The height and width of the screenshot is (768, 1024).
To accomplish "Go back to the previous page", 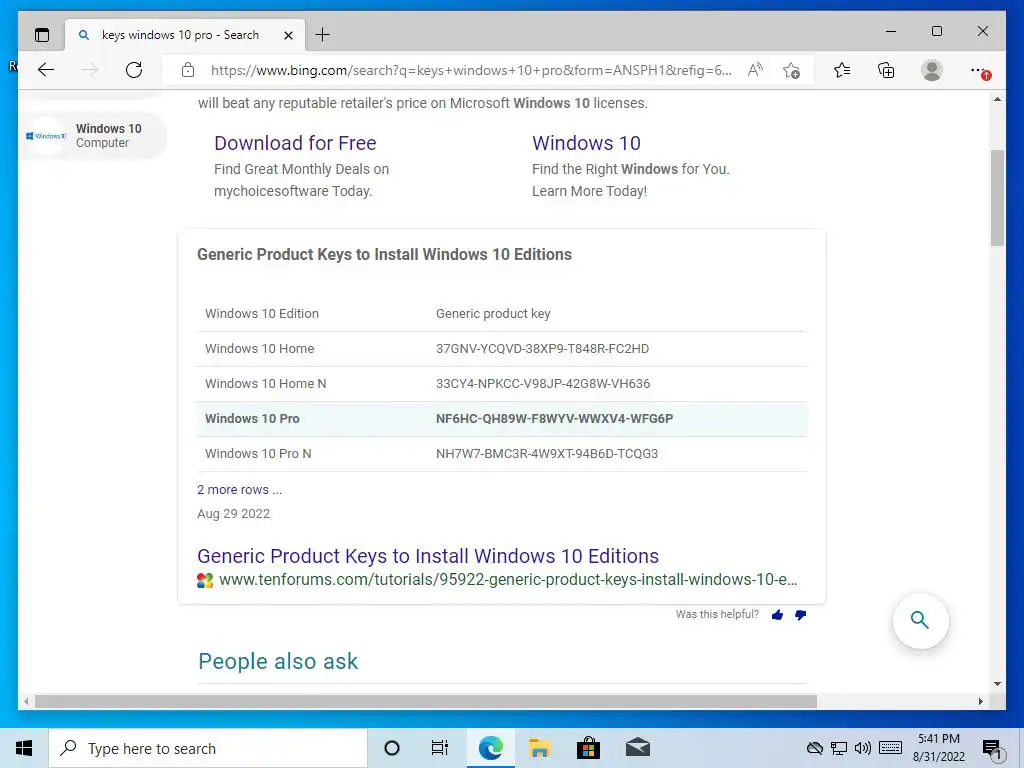I will pyautogui.click(x=46, y=70).
